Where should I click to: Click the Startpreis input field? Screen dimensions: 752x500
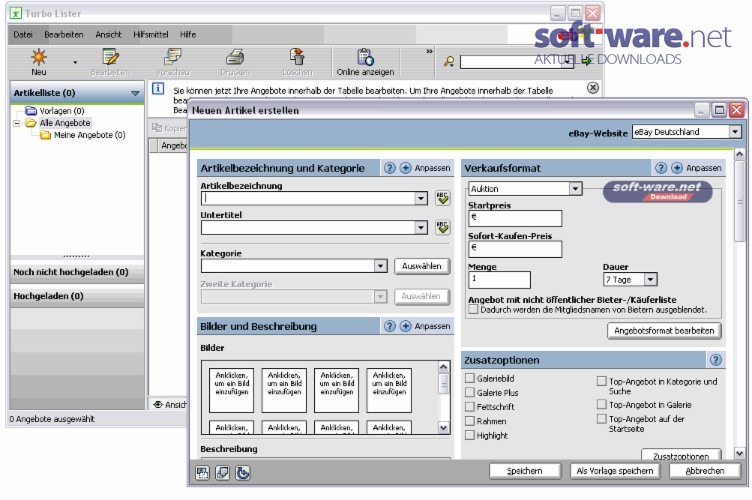coord(515,218)
